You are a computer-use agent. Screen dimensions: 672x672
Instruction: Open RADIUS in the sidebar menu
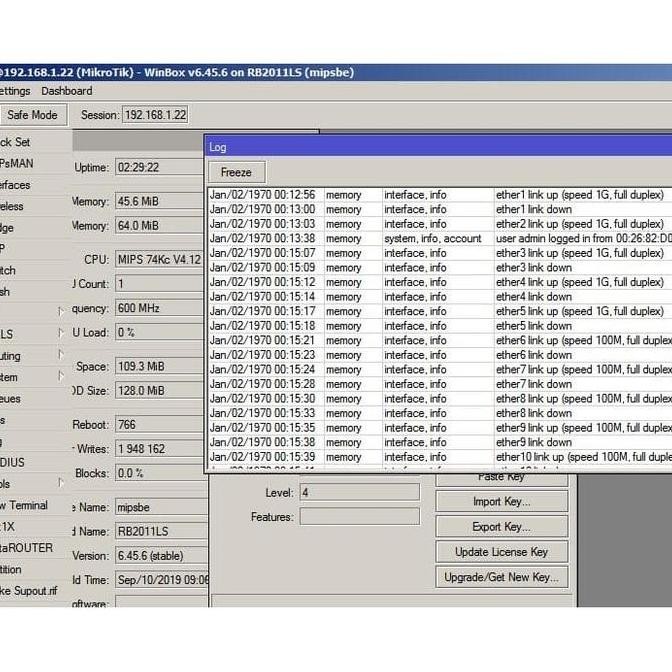pos(12,463)
